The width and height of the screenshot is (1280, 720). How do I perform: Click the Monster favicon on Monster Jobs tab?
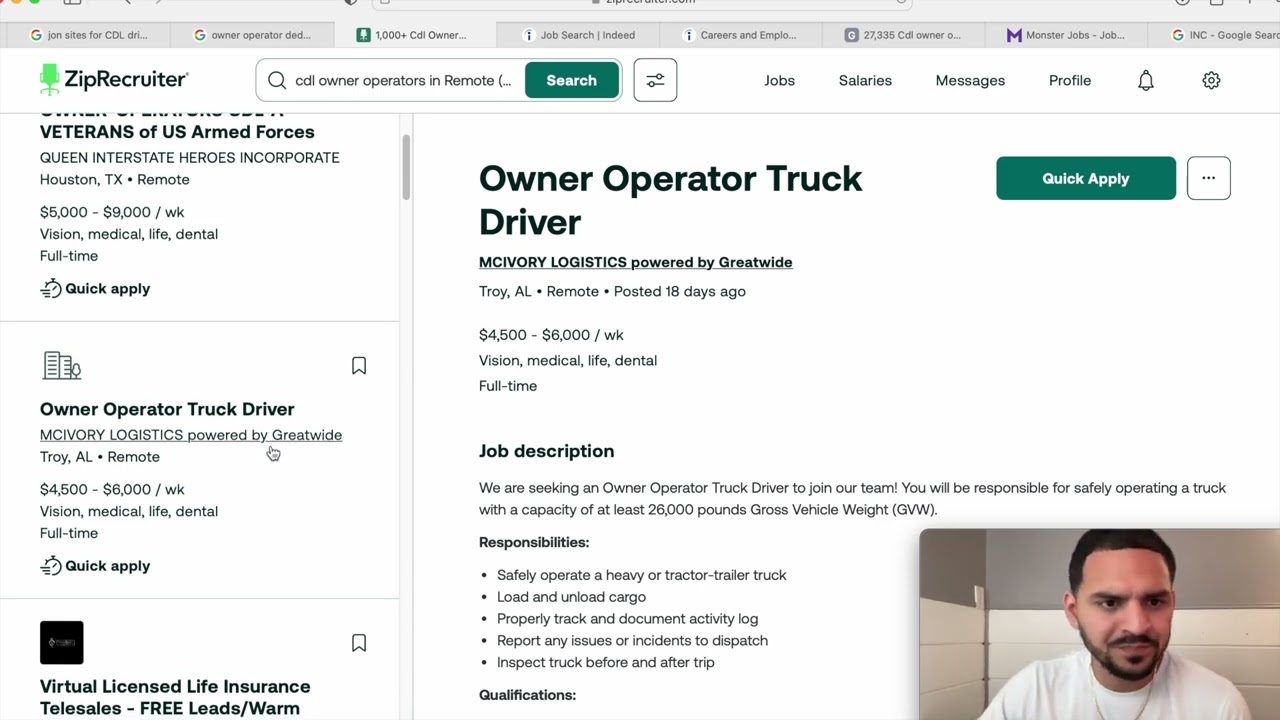[1014, 35]
